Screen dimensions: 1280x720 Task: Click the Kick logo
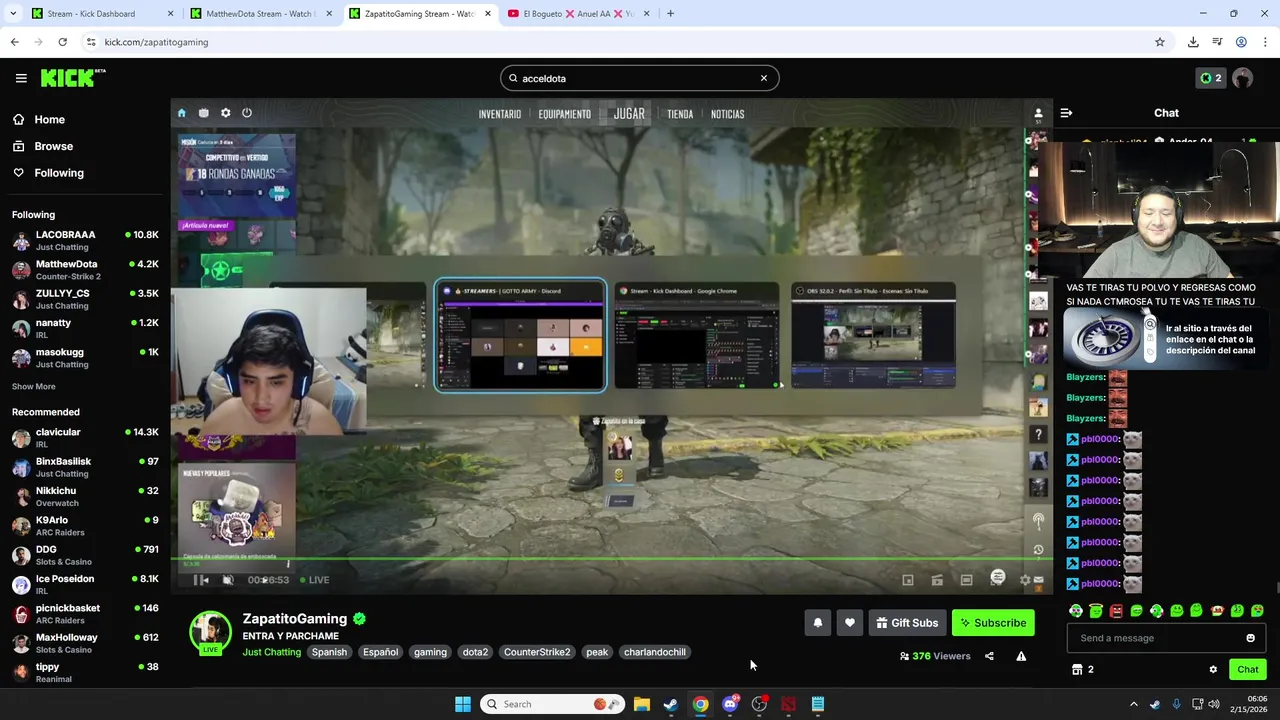coord(72,78)
